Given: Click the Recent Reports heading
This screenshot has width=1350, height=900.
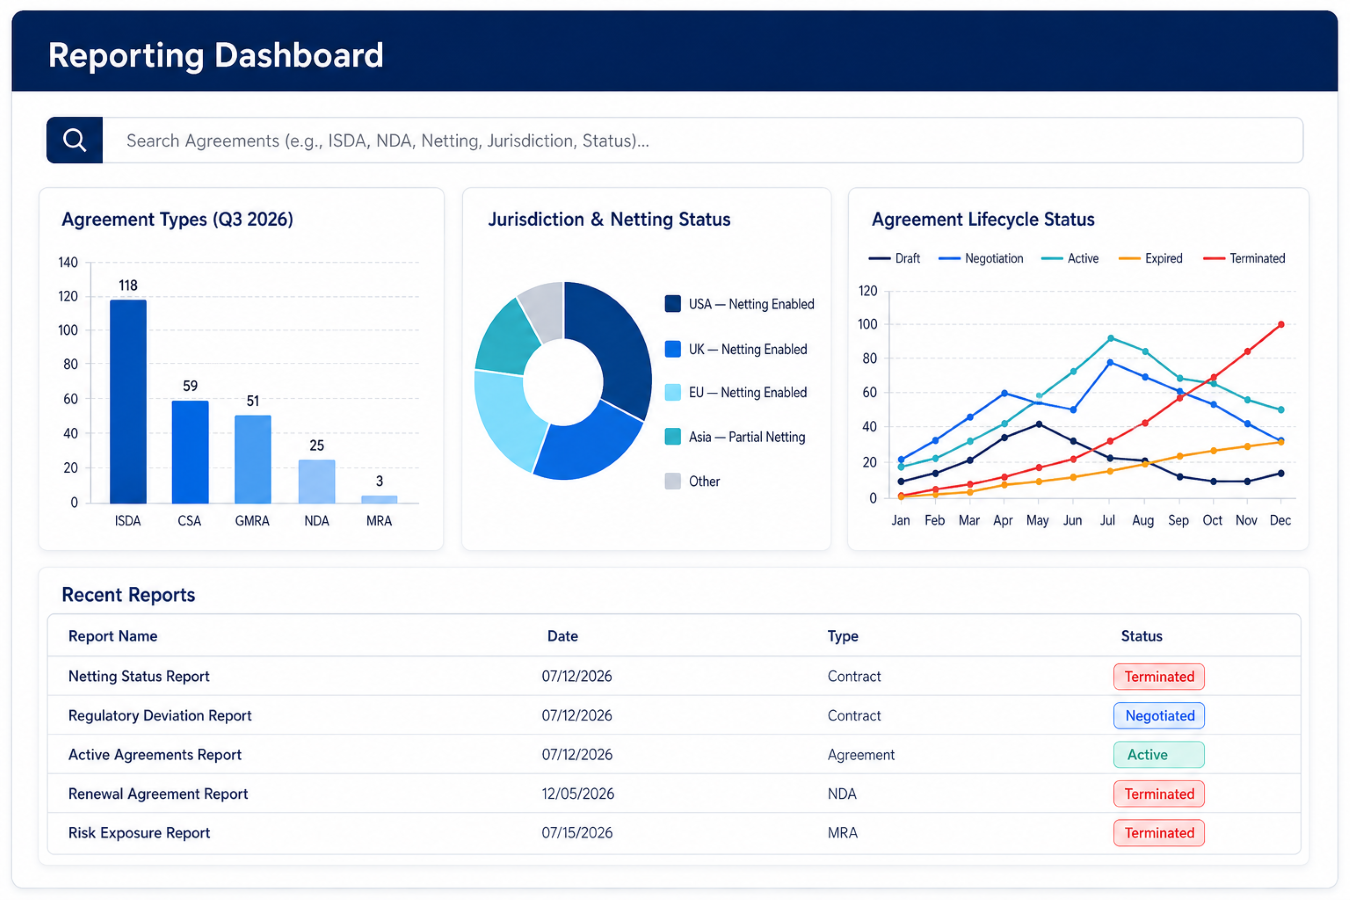Looking at the screenshot, I should [128, 595].
